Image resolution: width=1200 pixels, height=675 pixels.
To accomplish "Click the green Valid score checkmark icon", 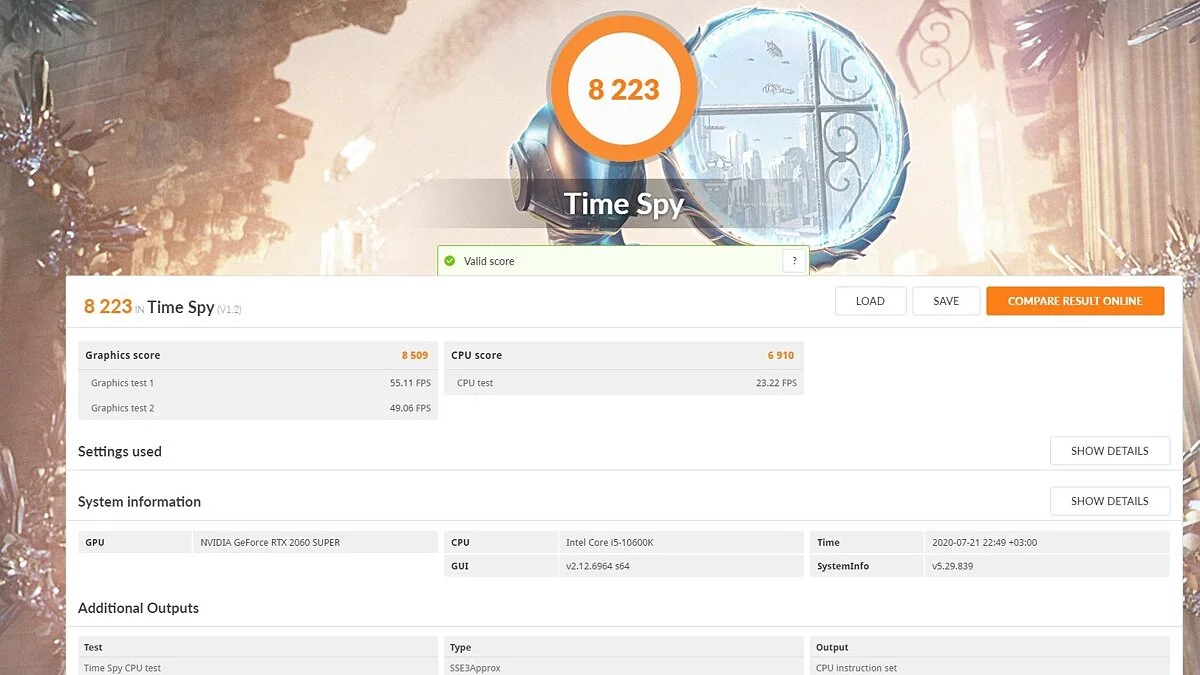I will pyautogui.click(x=450, y=261).
